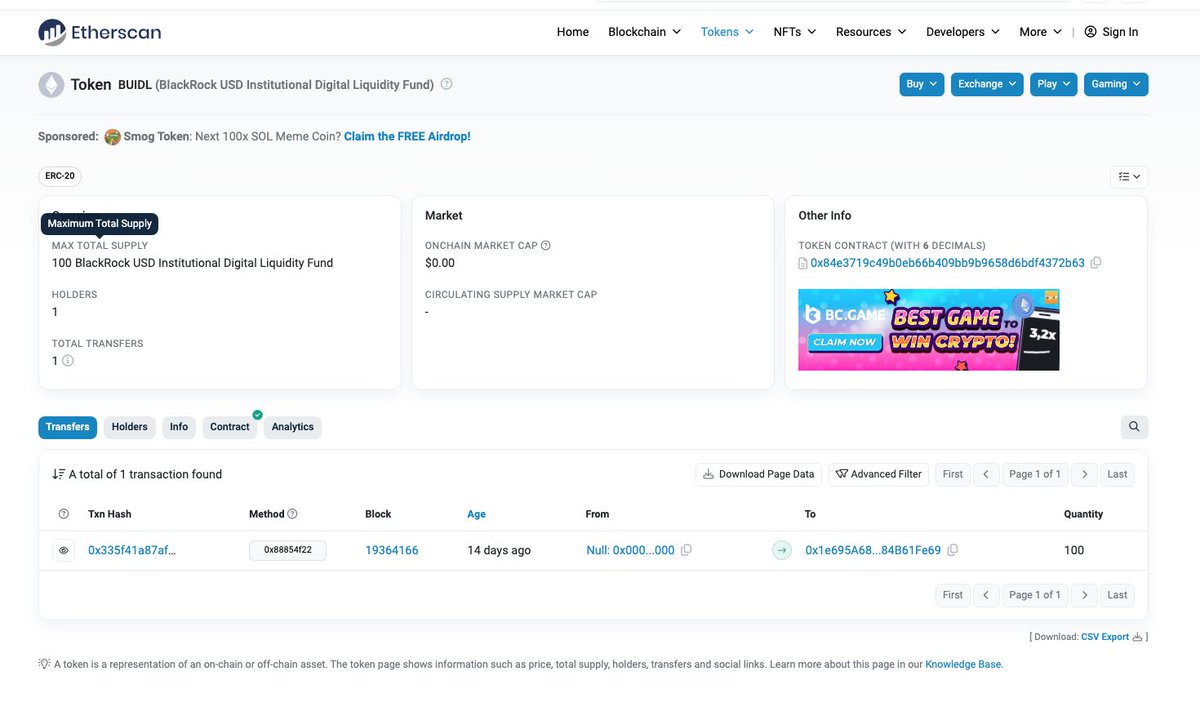
Task: Expand the Gaming dropdown button
Action: 1116,85
